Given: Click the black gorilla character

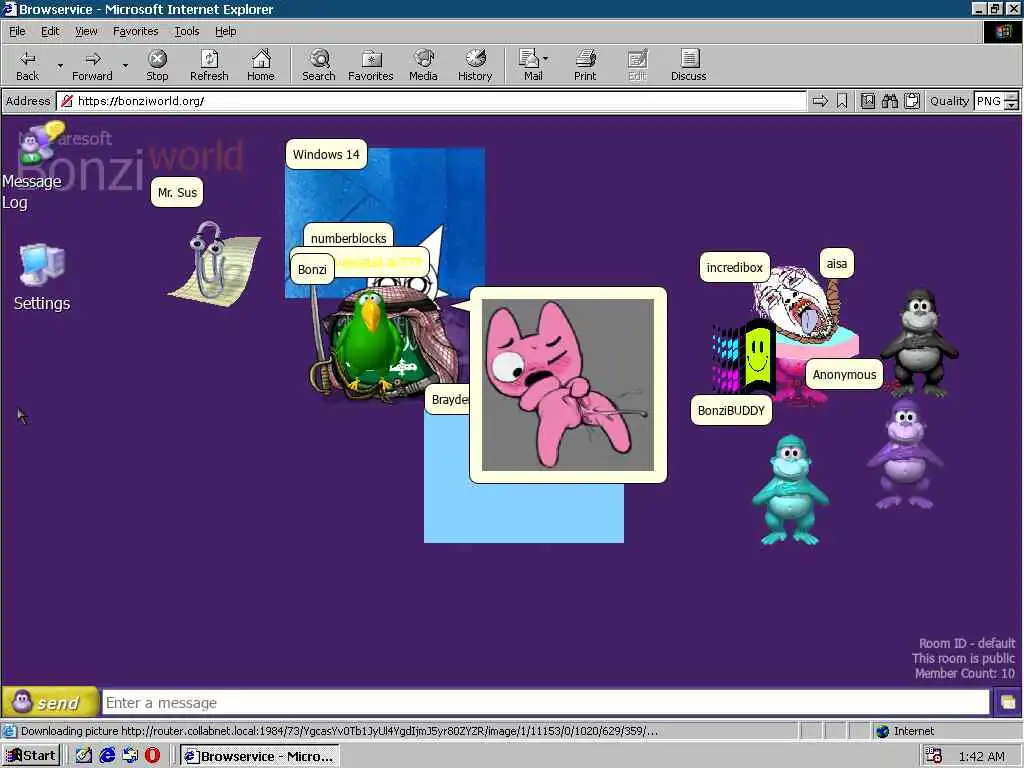Looking at the screenshot, I should click(920, 343).
